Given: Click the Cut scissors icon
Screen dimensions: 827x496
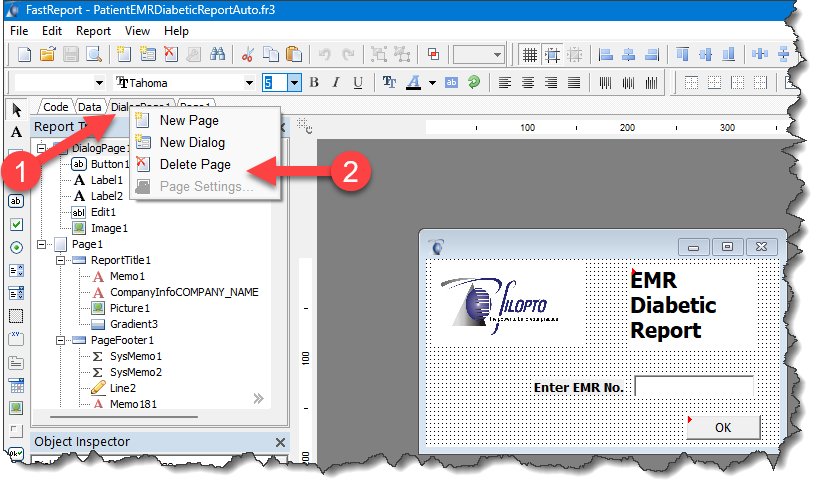Looking at the screenshot, I should click(x=247, y=54).
